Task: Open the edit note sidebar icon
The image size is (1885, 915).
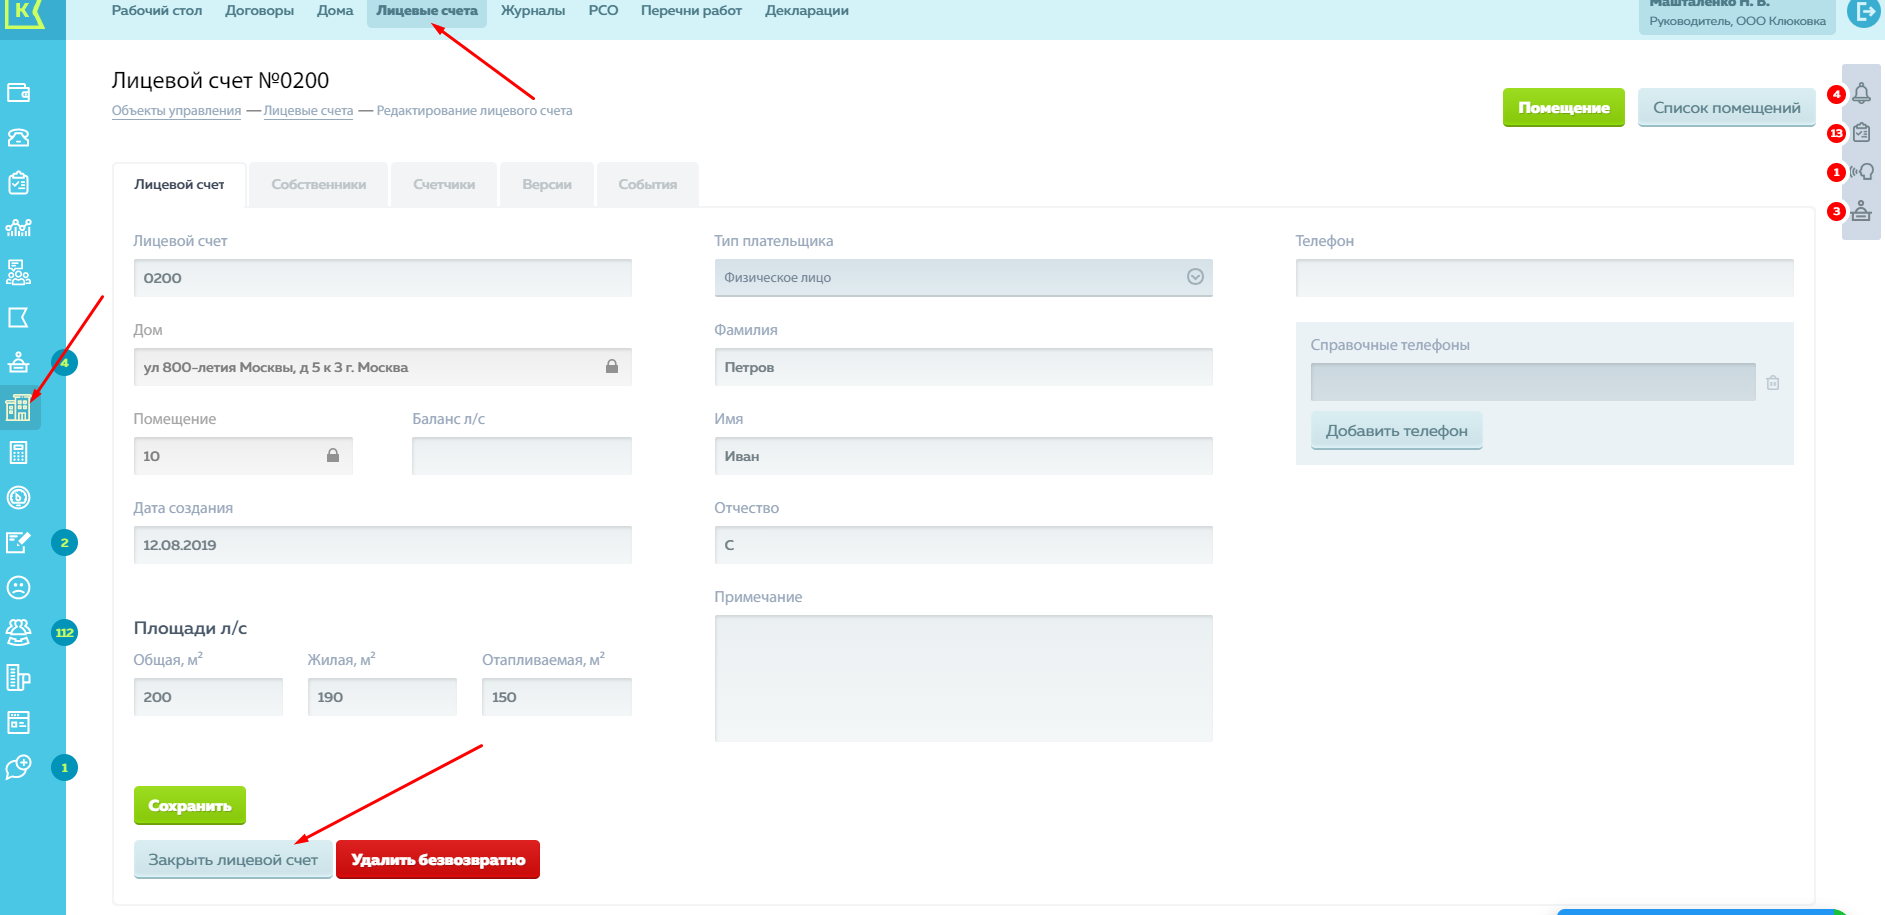Action: click(x=19, y=543)
